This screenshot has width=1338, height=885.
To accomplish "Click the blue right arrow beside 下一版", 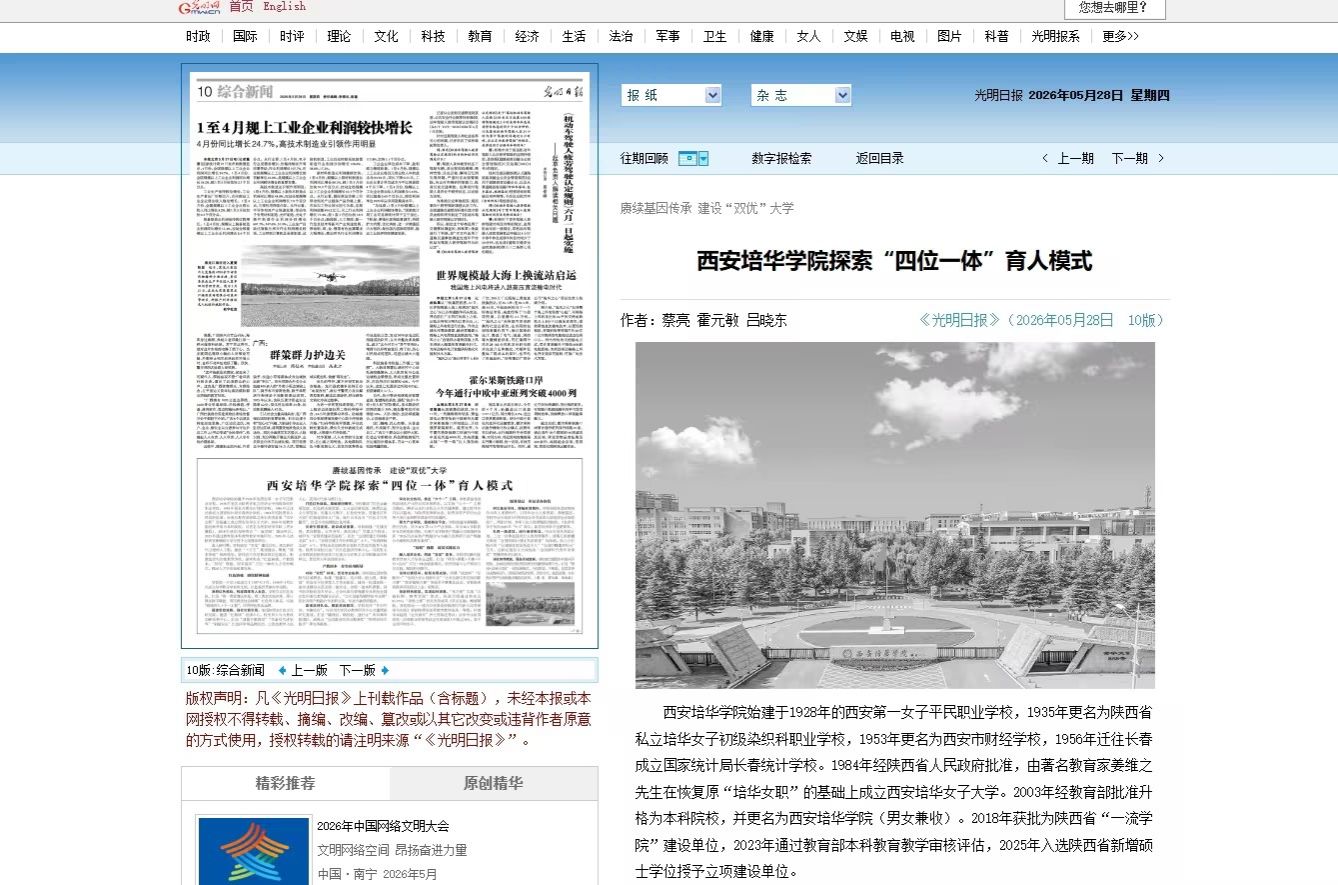I will [x=385, y=670].
